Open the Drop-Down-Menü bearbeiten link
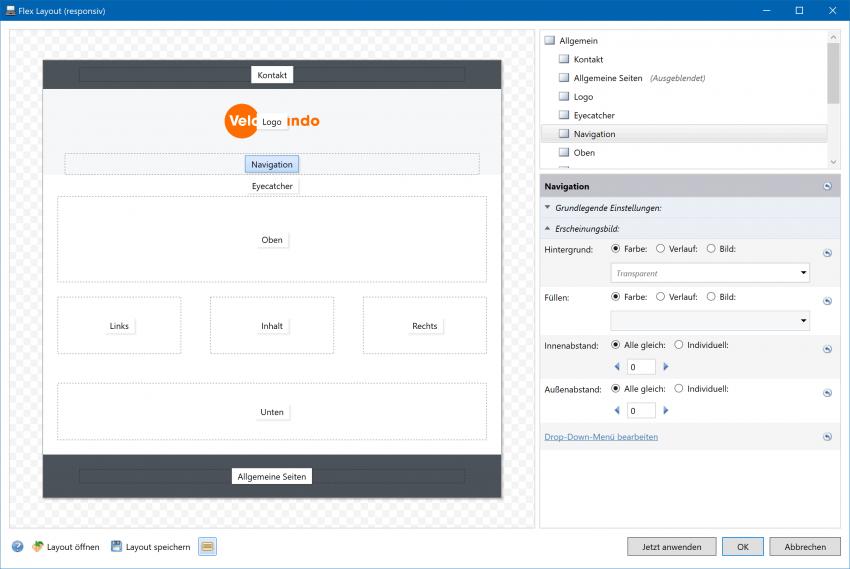 click(601, 437)
